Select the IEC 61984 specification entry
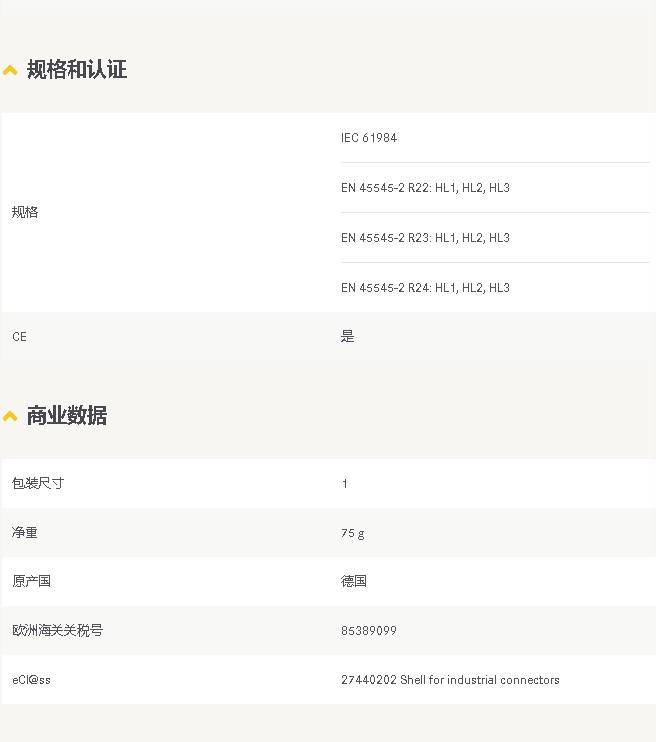The height and width of the screenshot is (742, 656). click(x=369, y=138)
